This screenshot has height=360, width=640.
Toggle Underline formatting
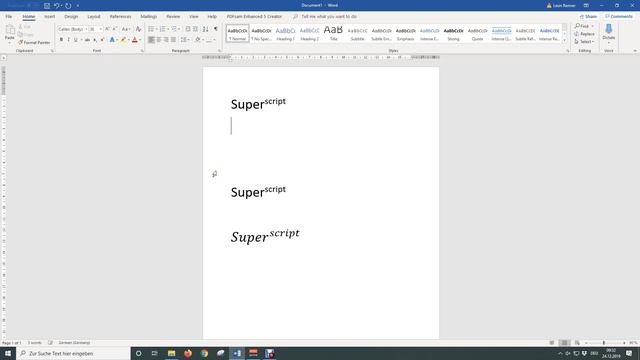76,40
